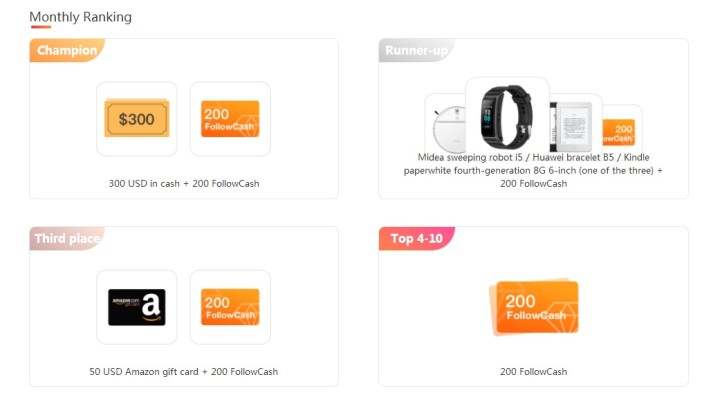
Task: Click '50 USD Amazon gift card' caption
Action: [x=144, y=371]
